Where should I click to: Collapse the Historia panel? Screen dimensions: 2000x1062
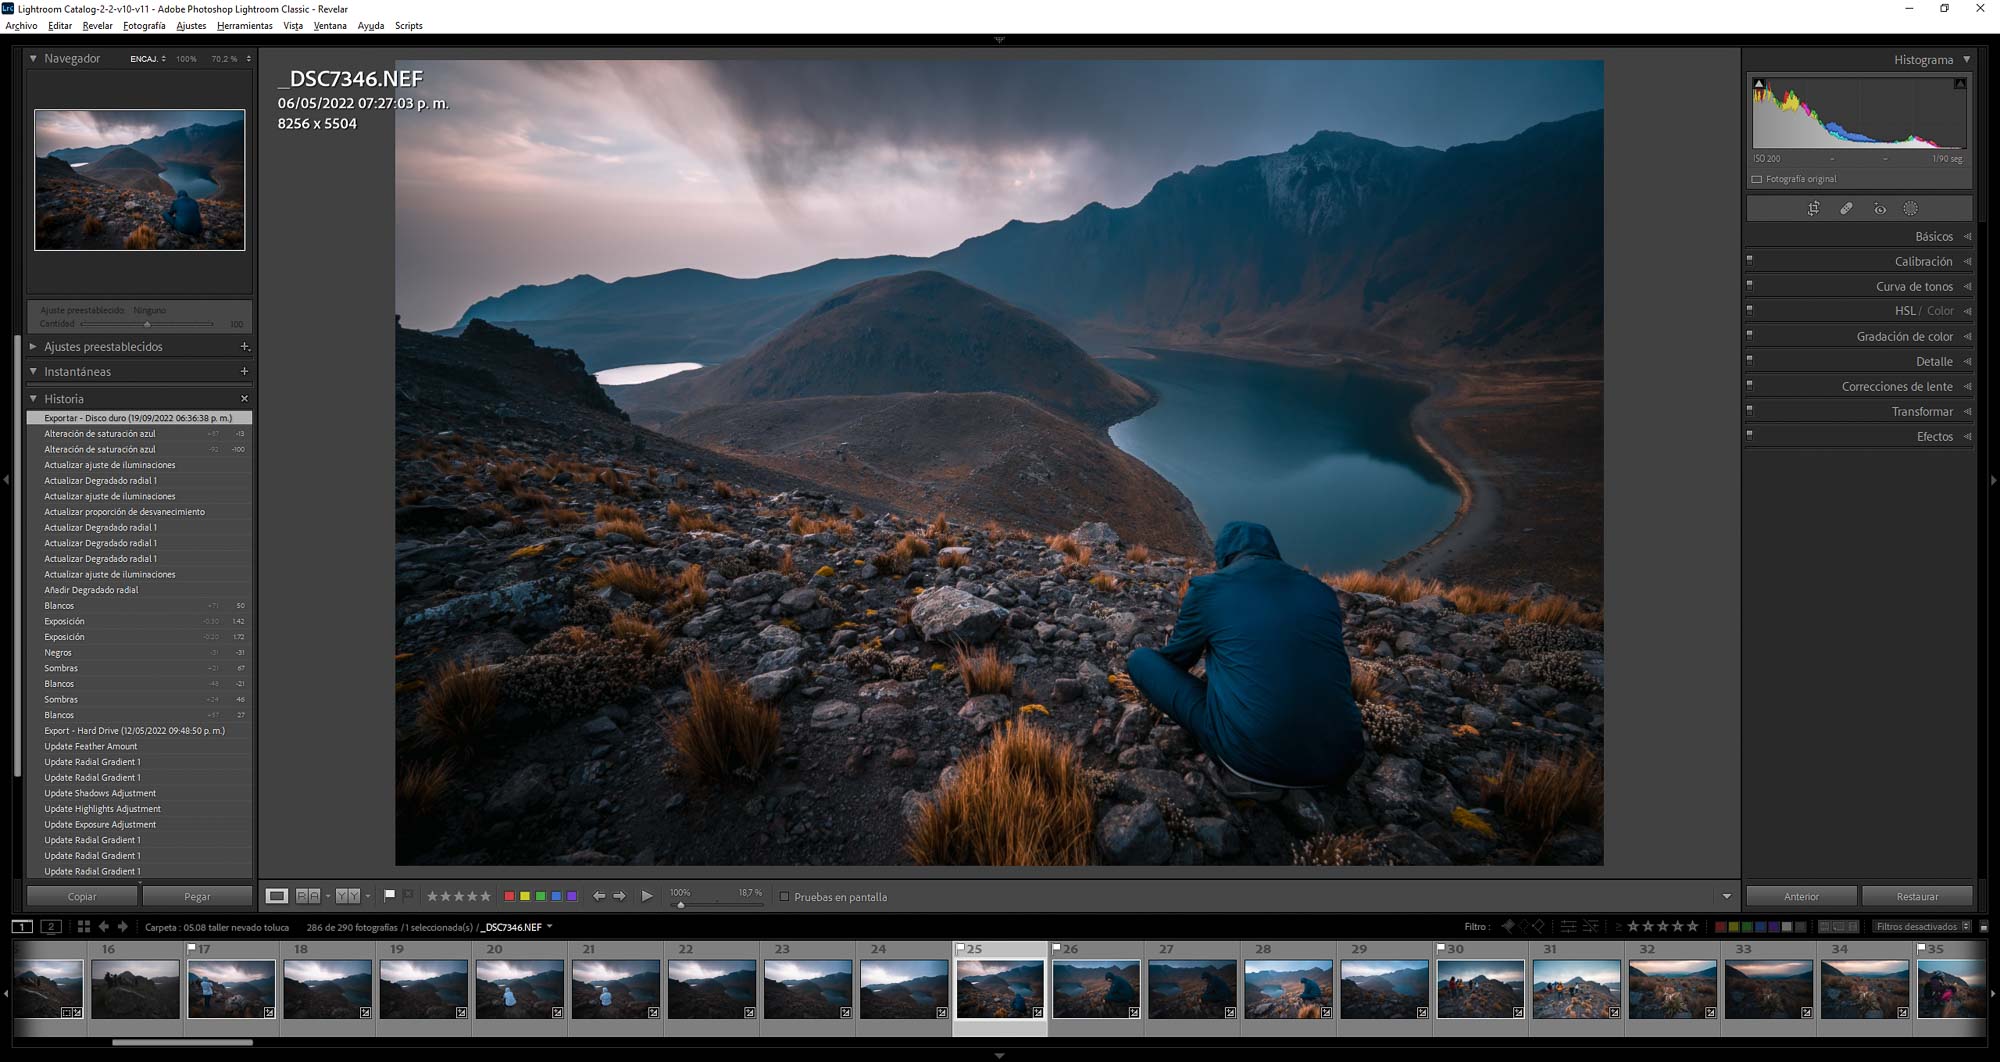point(33,398)
